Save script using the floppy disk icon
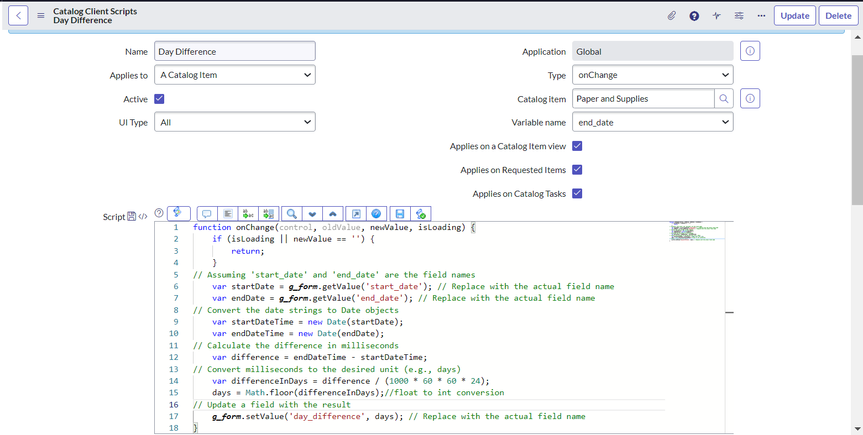Viewport: 863px width, 435px height. click(400, 214)
